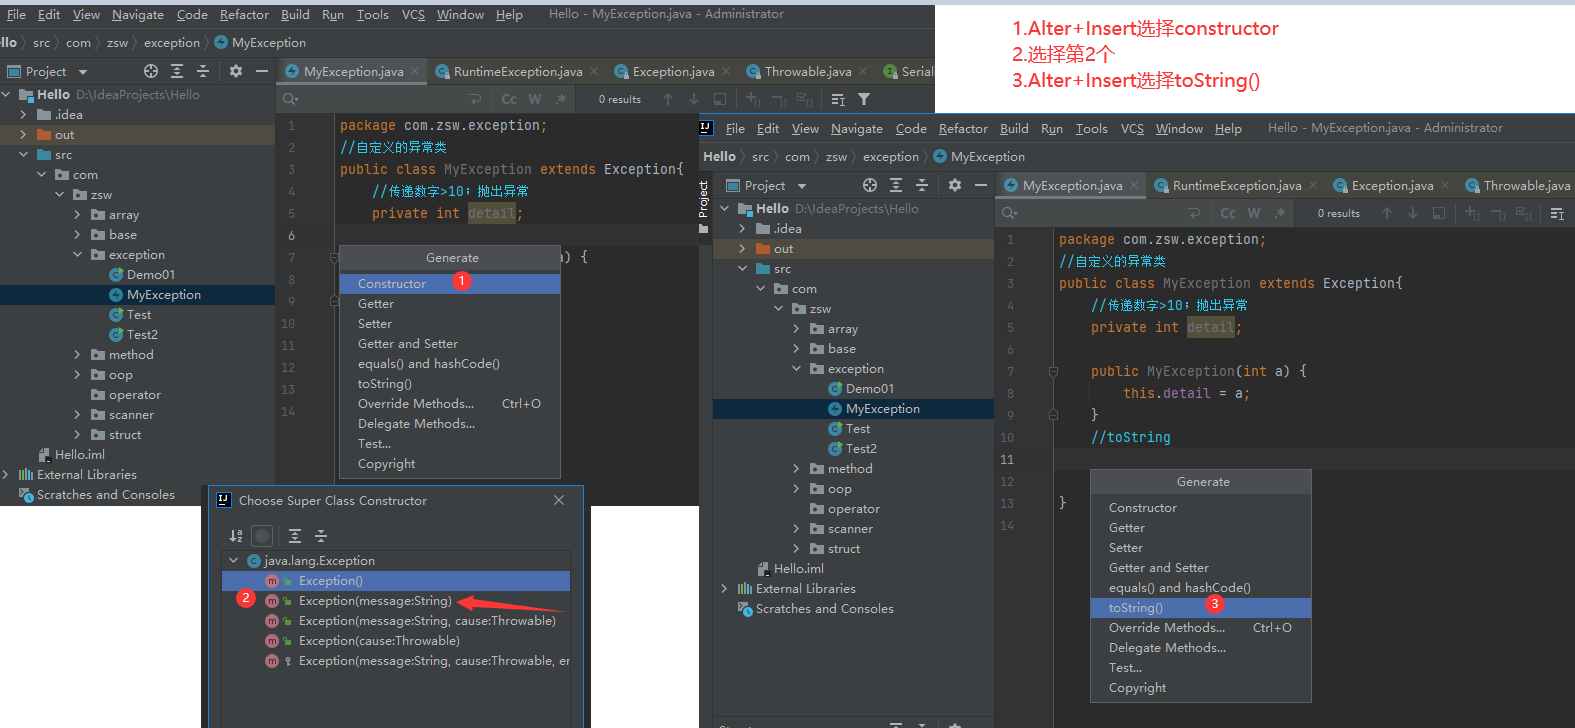Select Constructor in left window's Generate menu
Image resolution: width=1575 pixels, height=728 pixels.
[x=450, y=283]
